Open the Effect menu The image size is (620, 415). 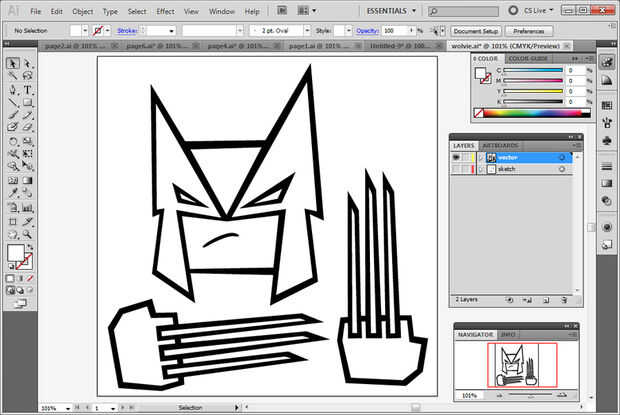point(165,11)
